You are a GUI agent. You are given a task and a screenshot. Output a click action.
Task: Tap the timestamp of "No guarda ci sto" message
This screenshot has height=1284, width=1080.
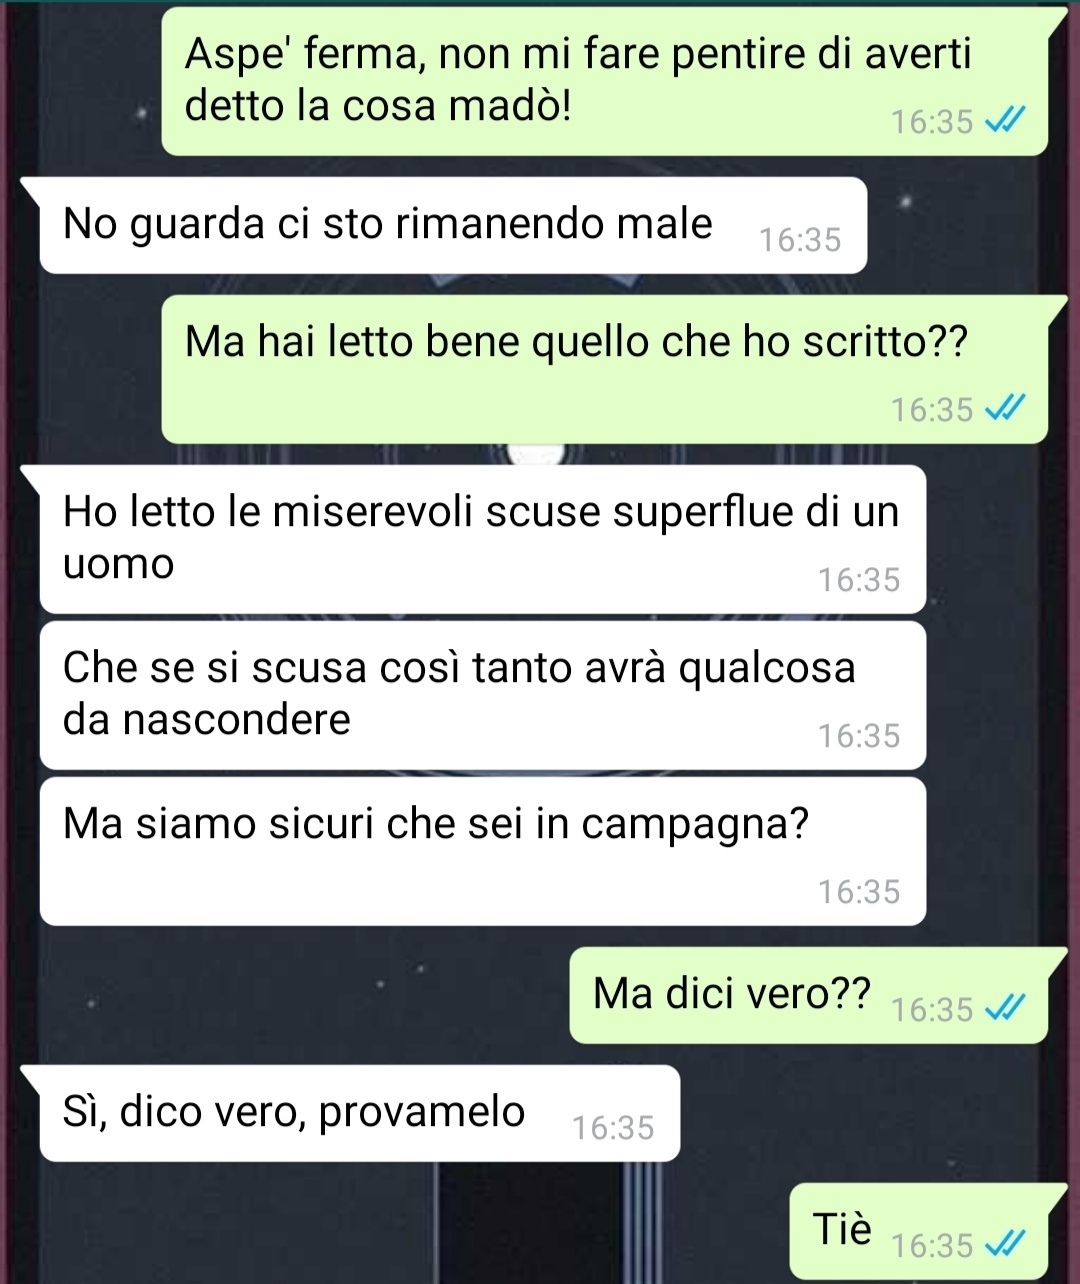(x=800, y=240)
